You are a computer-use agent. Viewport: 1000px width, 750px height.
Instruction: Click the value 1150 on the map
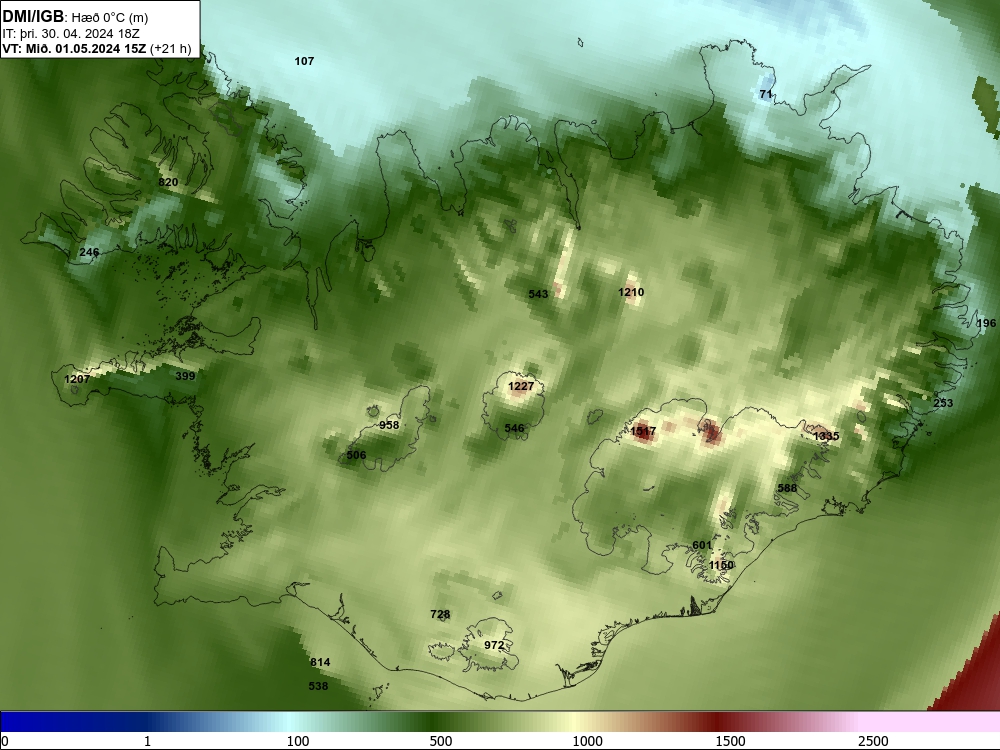click(x=721, y=566)
